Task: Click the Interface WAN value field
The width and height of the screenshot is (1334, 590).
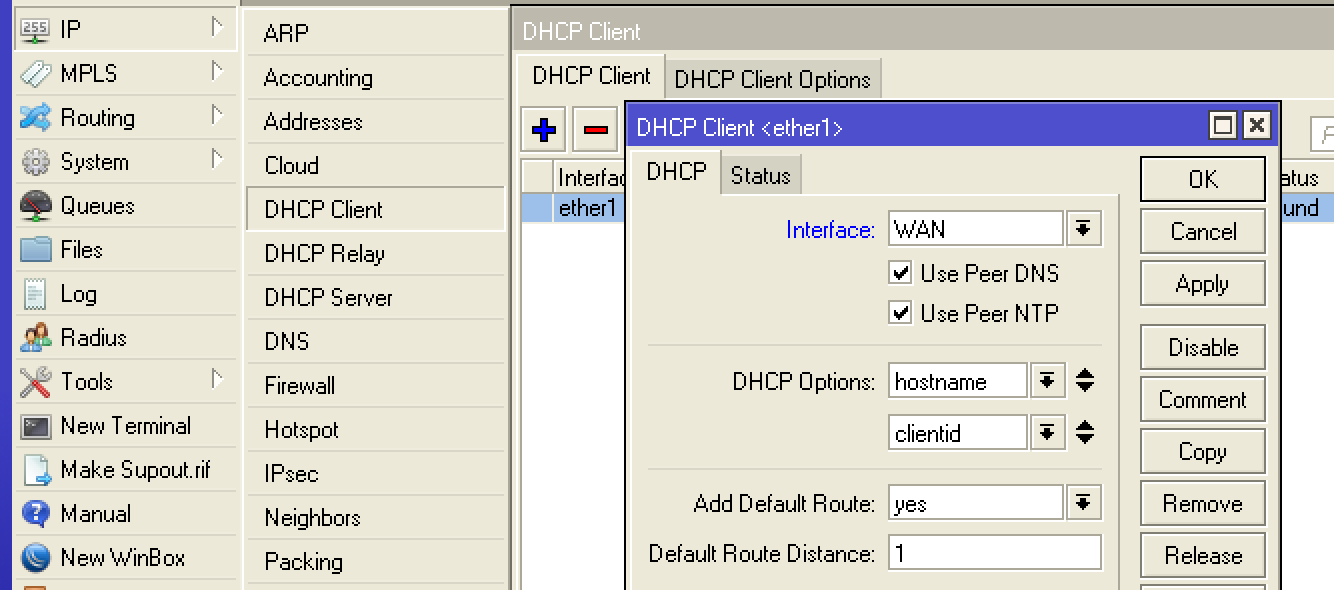Action: [x=976, y=229]
